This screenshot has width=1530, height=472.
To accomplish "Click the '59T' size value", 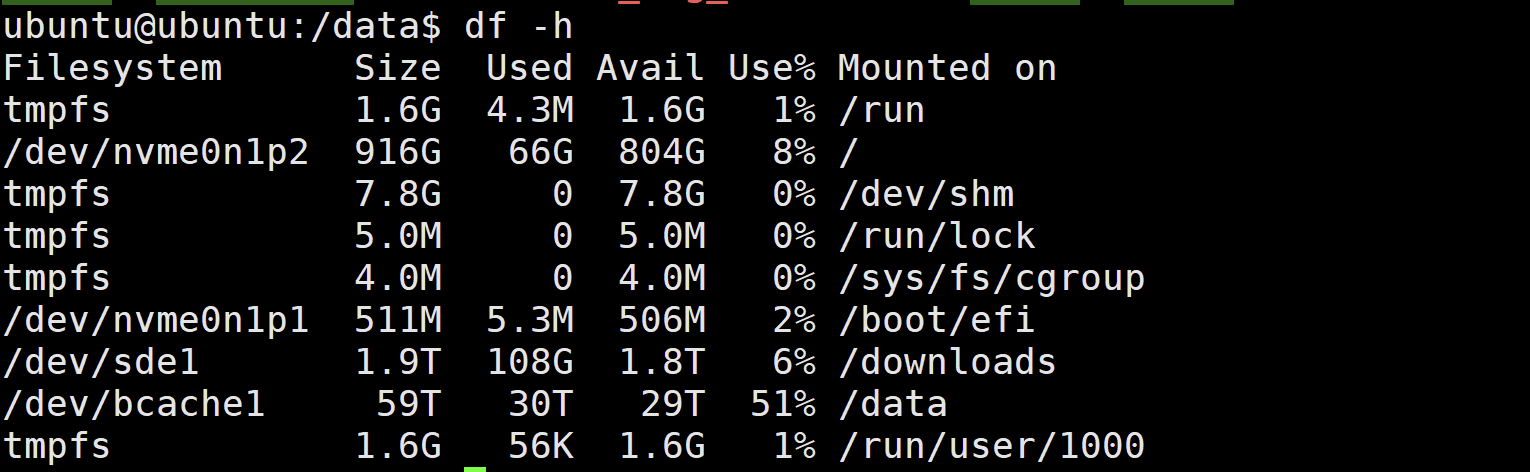I will click(408, 404).
